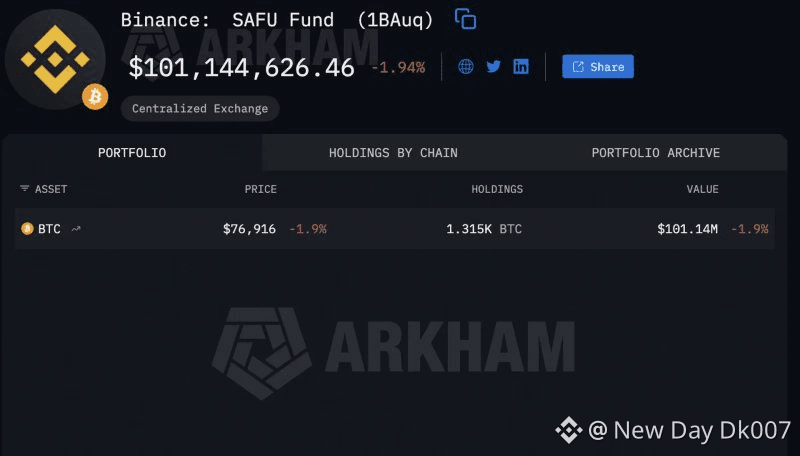Click the BTC coin icon in row
800x456 pixels.
[x=27, y=229]
